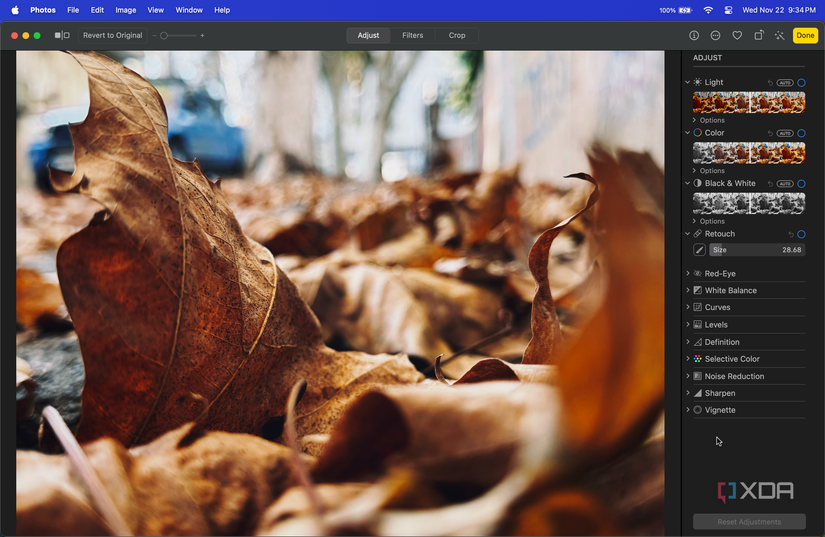Undo Retouch adjustment with its revert arrow
The image size is (825, 537).
point(790,234)
